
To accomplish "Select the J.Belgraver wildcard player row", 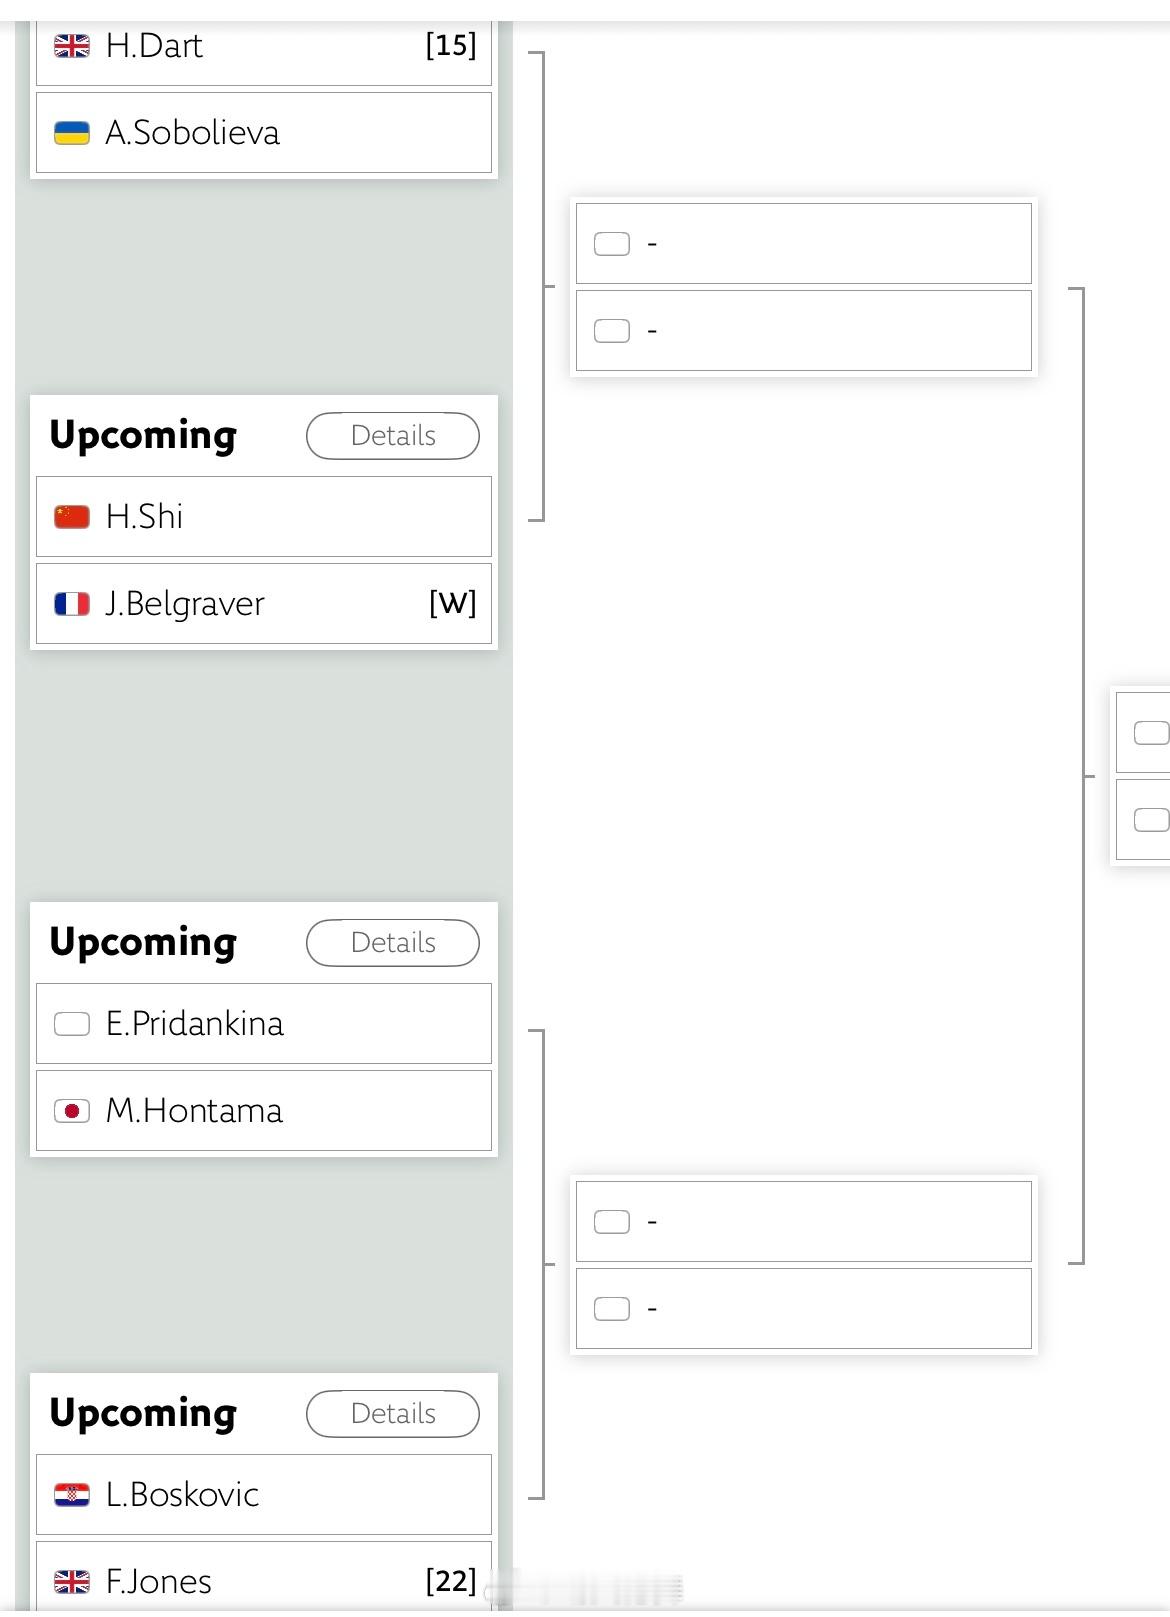I will [264, 604].
